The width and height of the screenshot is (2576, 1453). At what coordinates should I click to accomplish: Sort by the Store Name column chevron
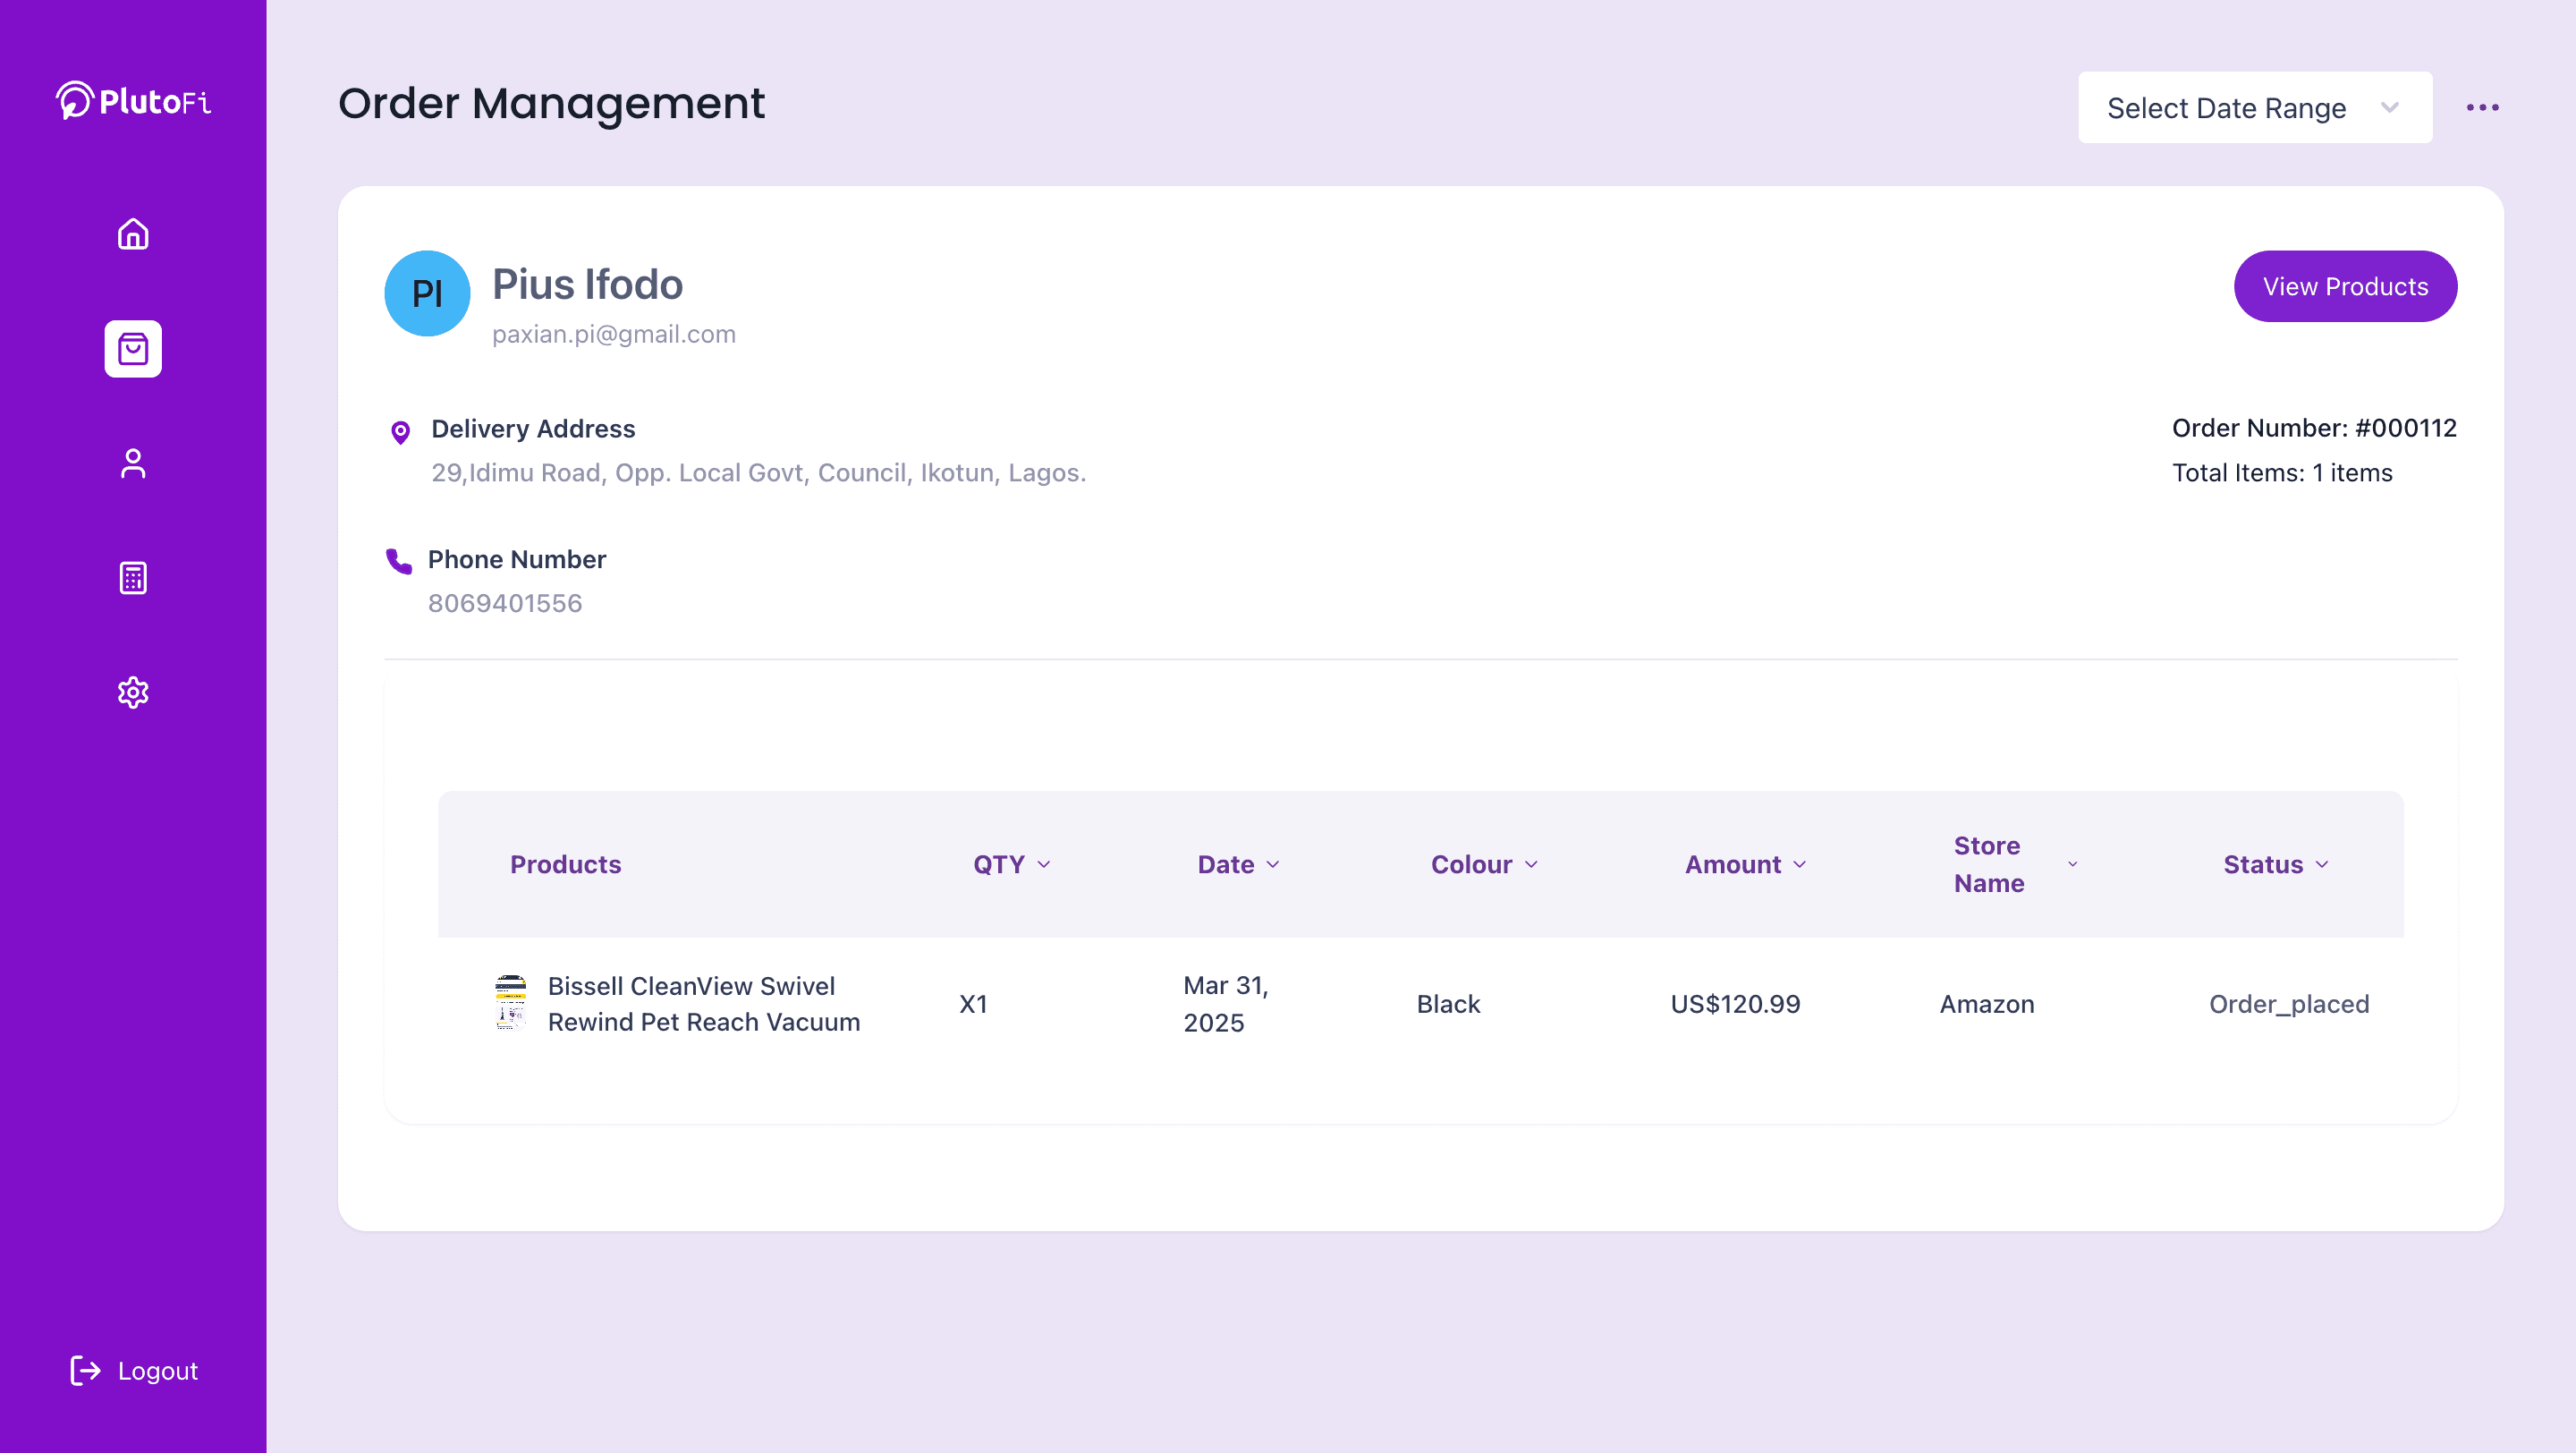click(x=2073, y=864)
